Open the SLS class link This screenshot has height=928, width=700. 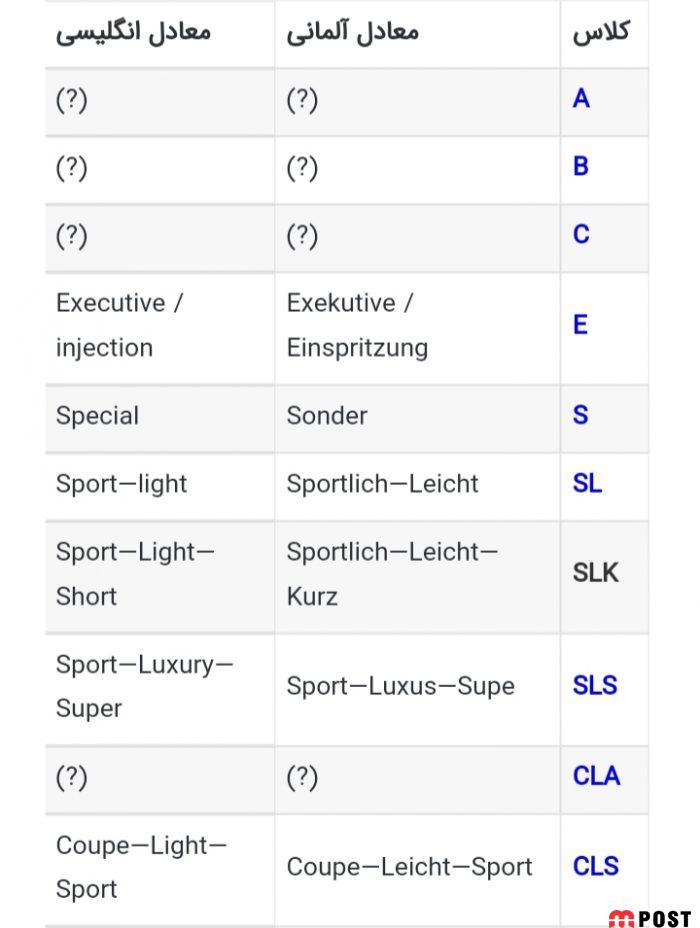click(x=595, y=686)
